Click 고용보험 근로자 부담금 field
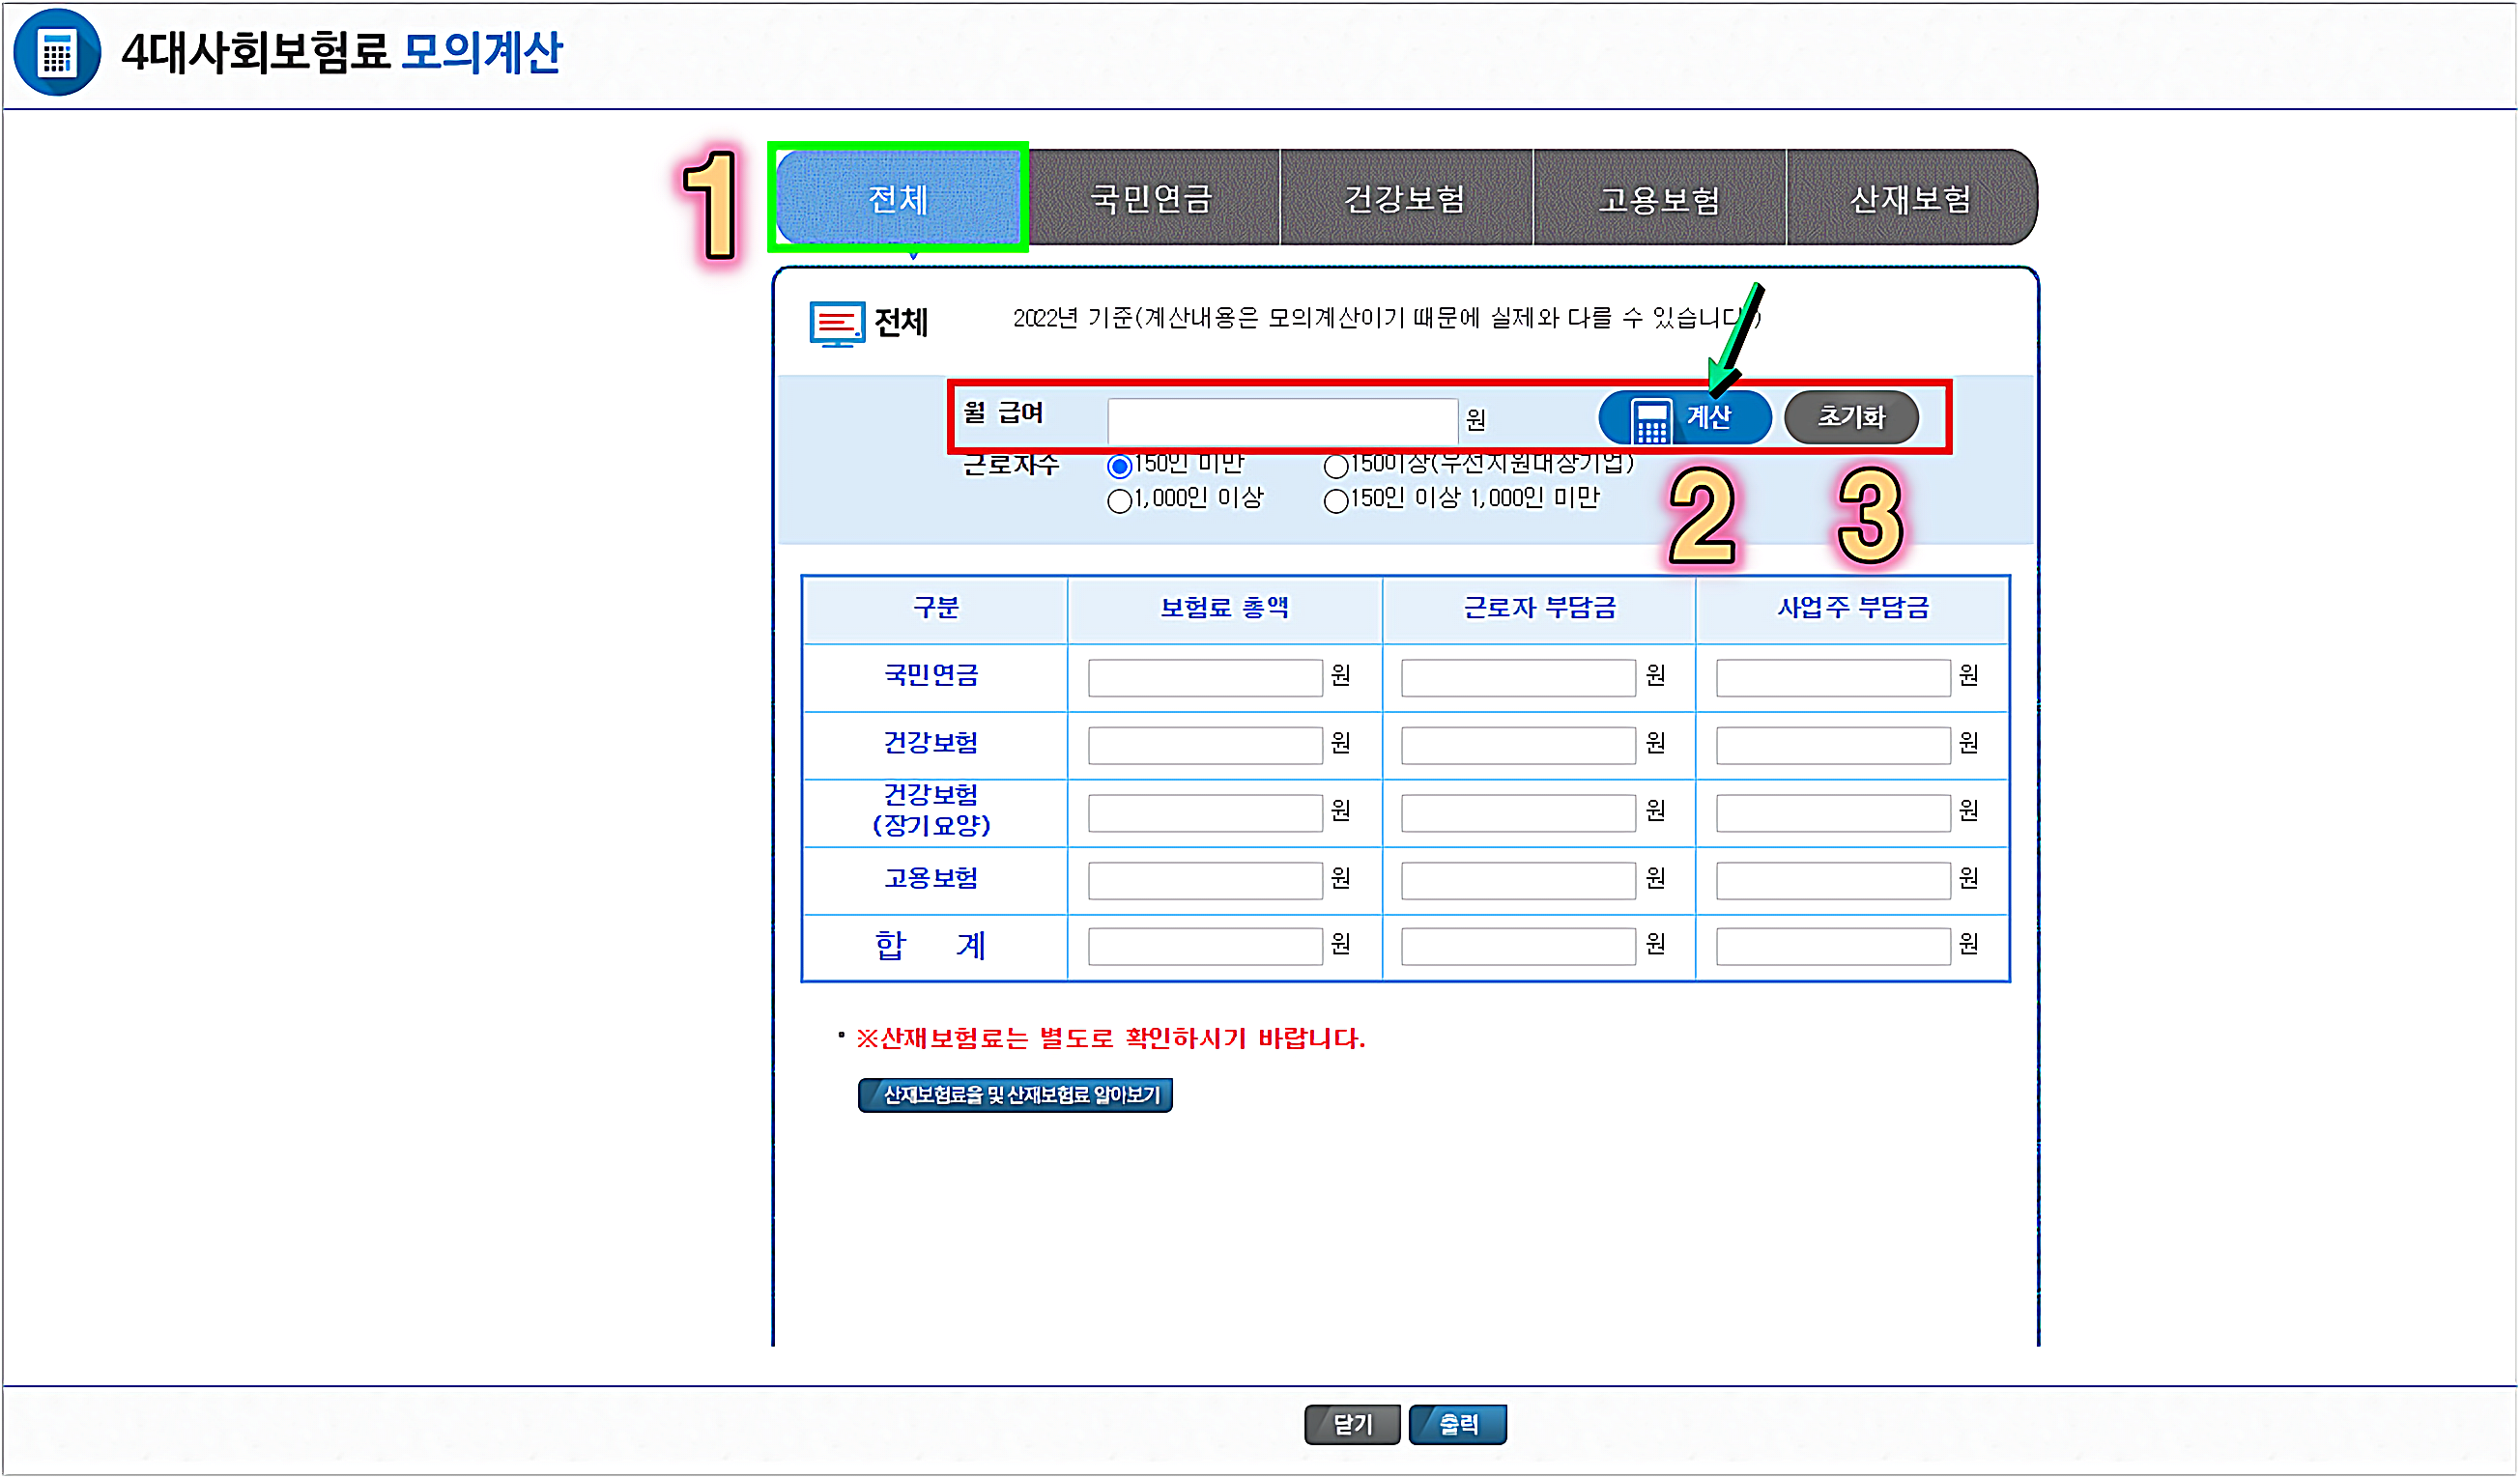 [x=1517, y=880]
